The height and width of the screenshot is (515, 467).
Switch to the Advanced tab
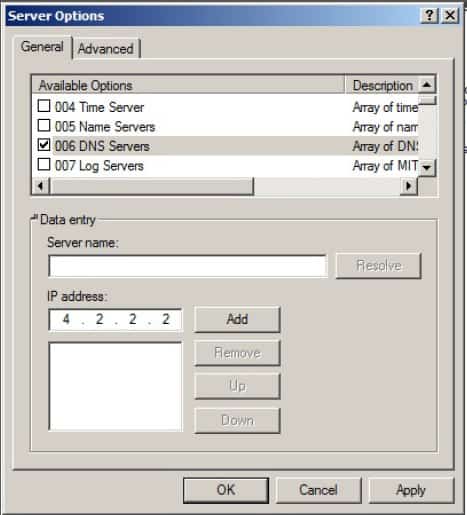[x=106, y=49]
